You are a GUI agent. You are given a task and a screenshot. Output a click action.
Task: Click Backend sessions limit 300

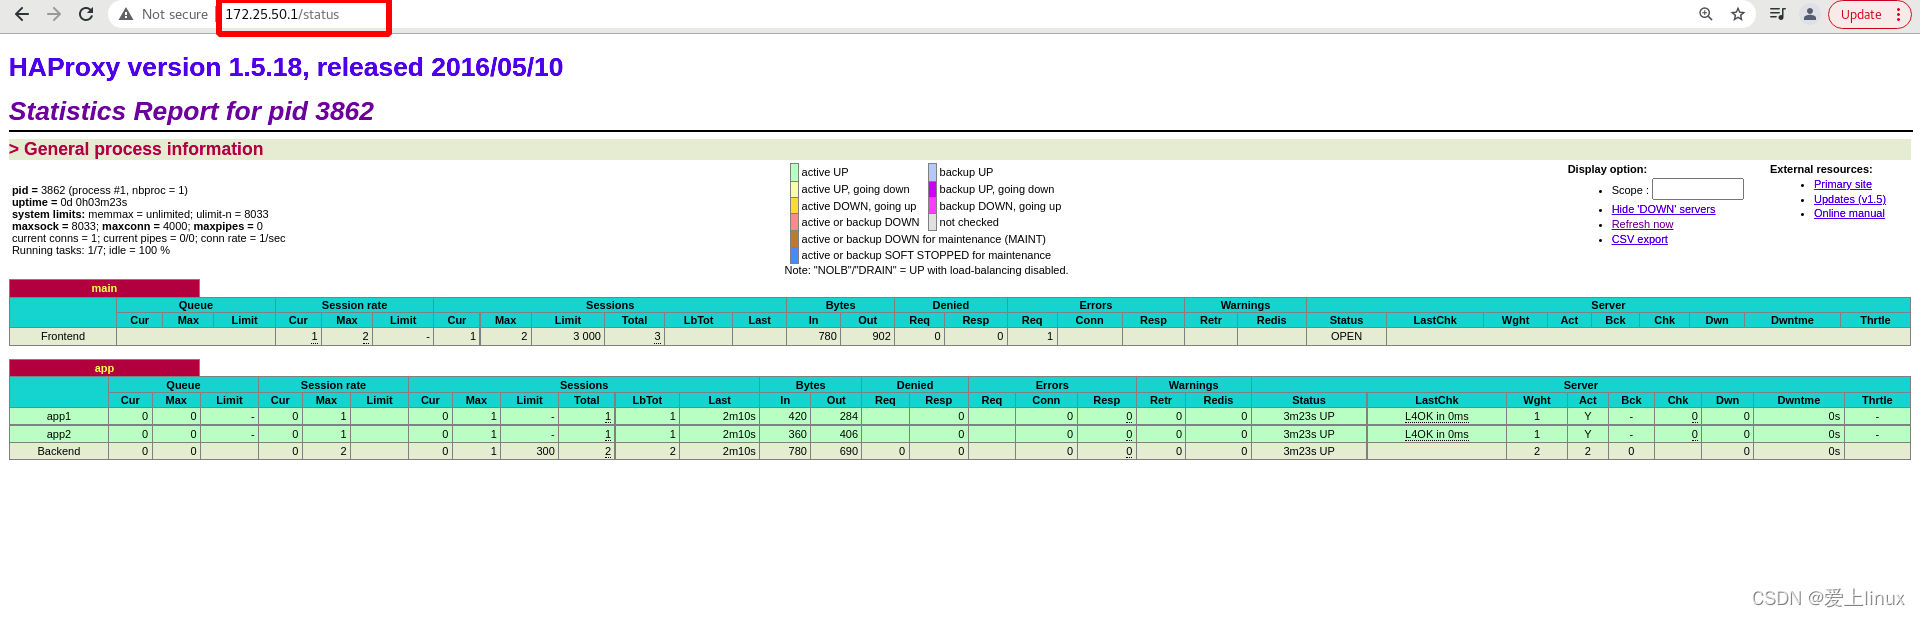[545, 451]
